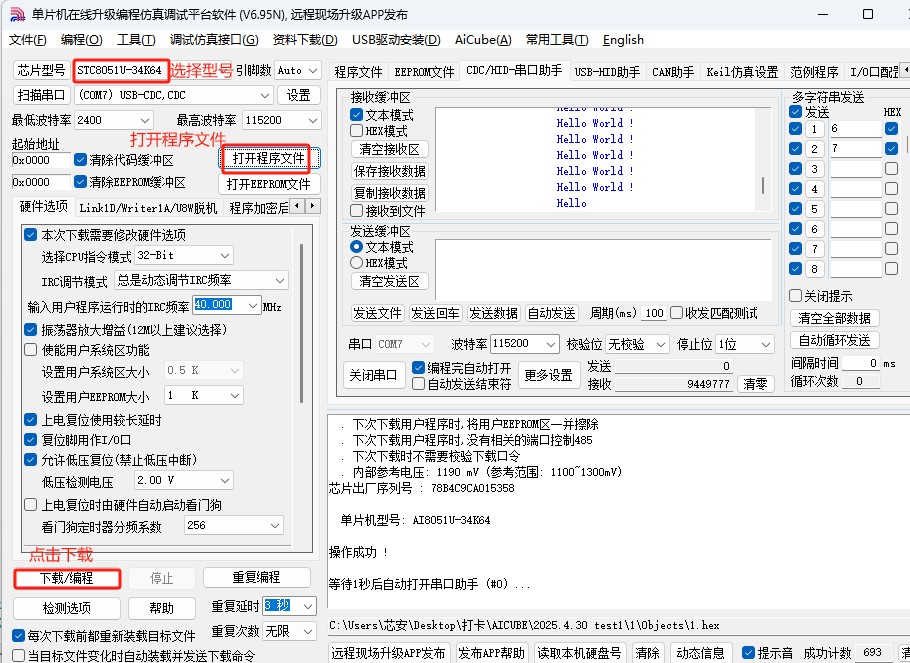Switch to the EEPROM文件 tab
Screen dimensions: 910x663
coord(424,72)
